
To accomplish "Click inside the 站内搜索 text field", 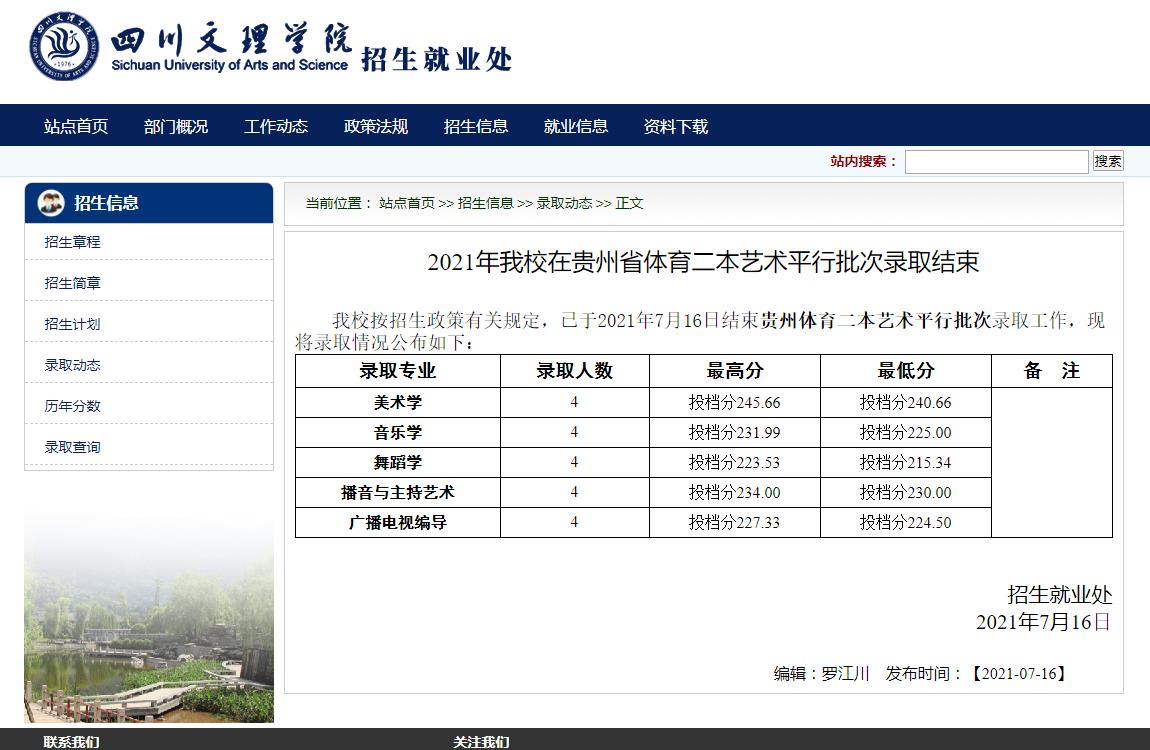I will [x=996, y=161].
